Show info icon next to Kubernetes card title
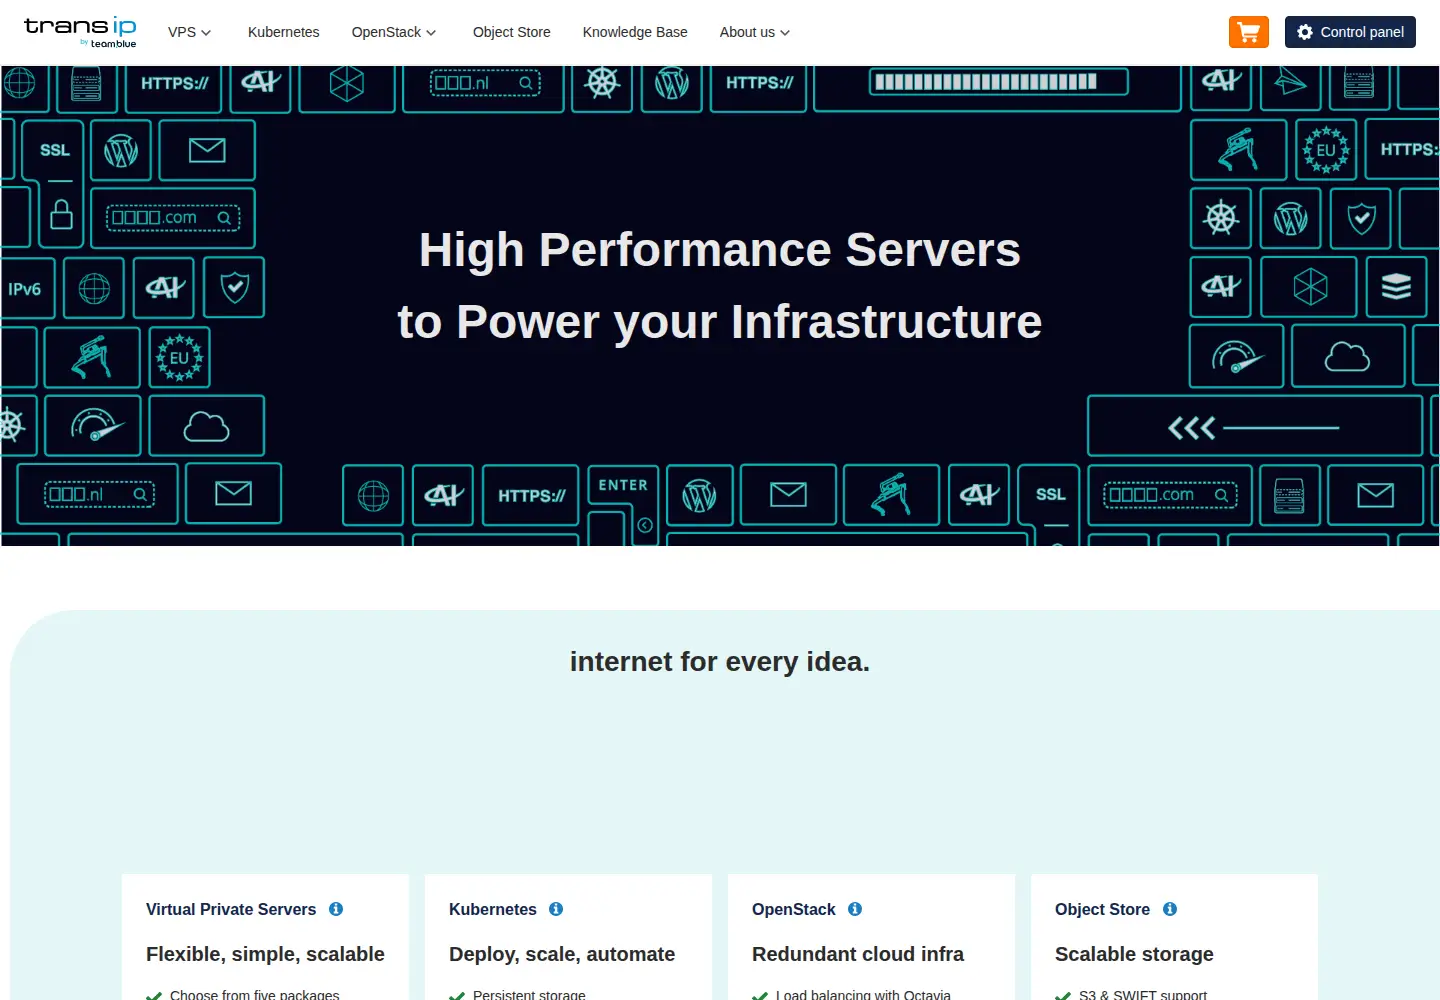Image resolution: width=1440 pixels, height=1000 pixels. 556,909
